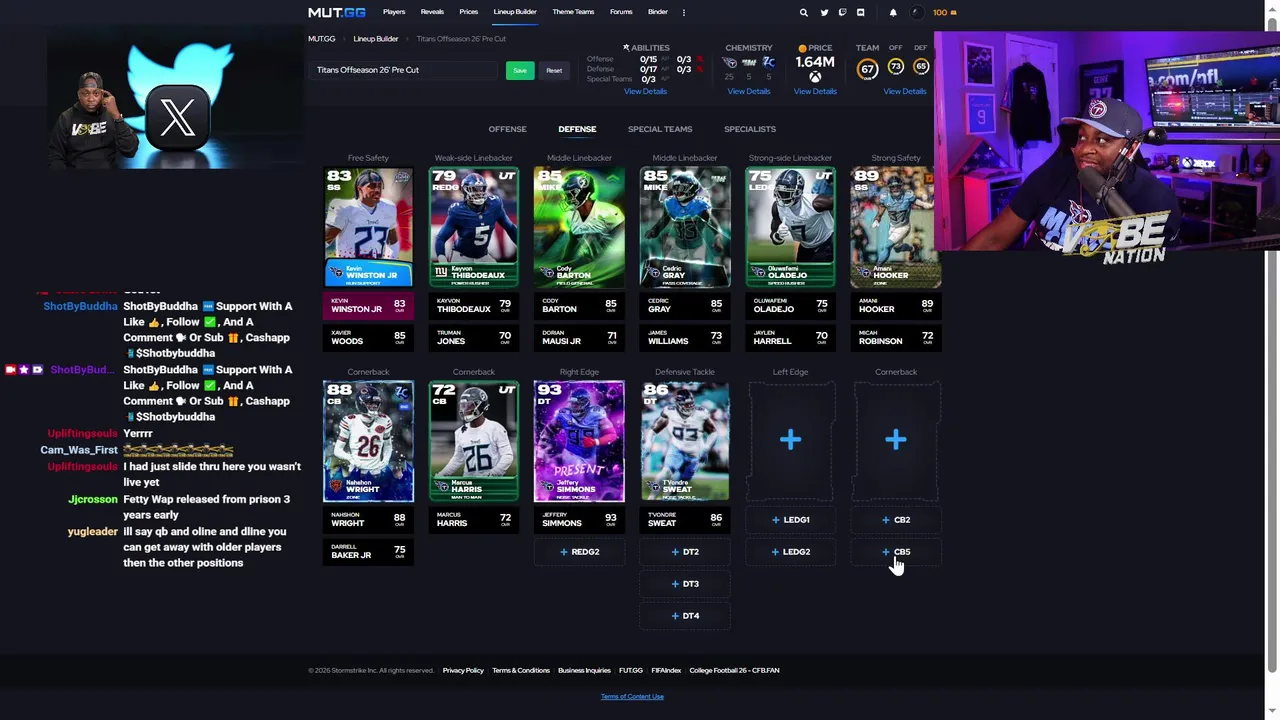Image resolution: width=1280 pixels, height=720 pixels.
Task: Add a player to empty Cornerback card slot
Action: 896,440
